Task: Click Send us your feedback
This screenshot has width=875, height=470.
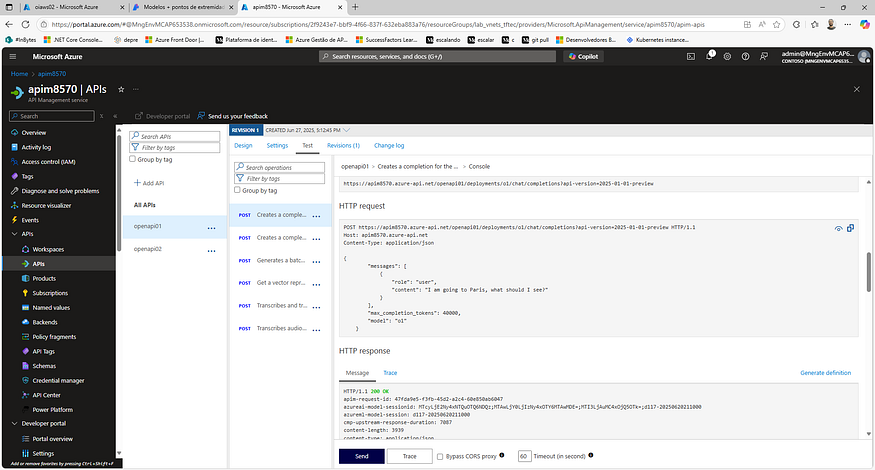Action: (x=233, y=116)
